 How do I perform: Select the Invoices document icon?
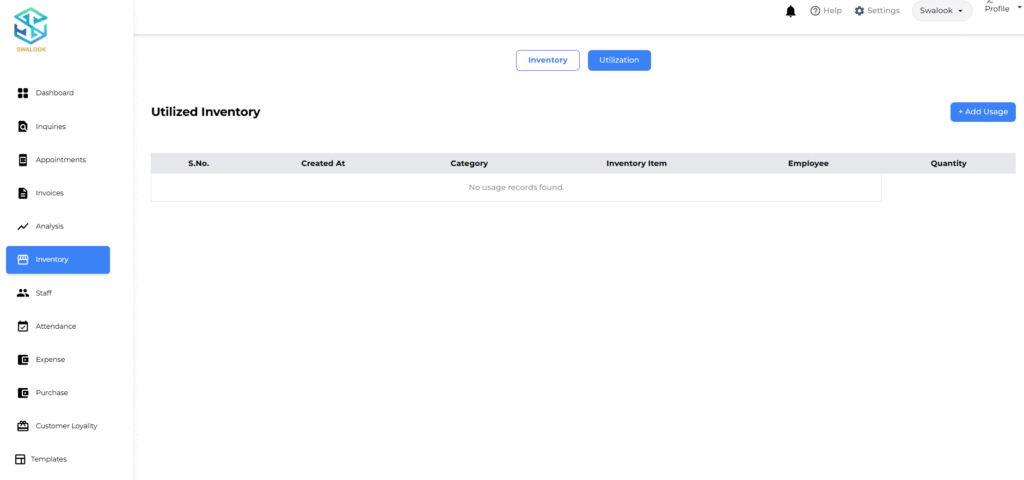point(23,193)
